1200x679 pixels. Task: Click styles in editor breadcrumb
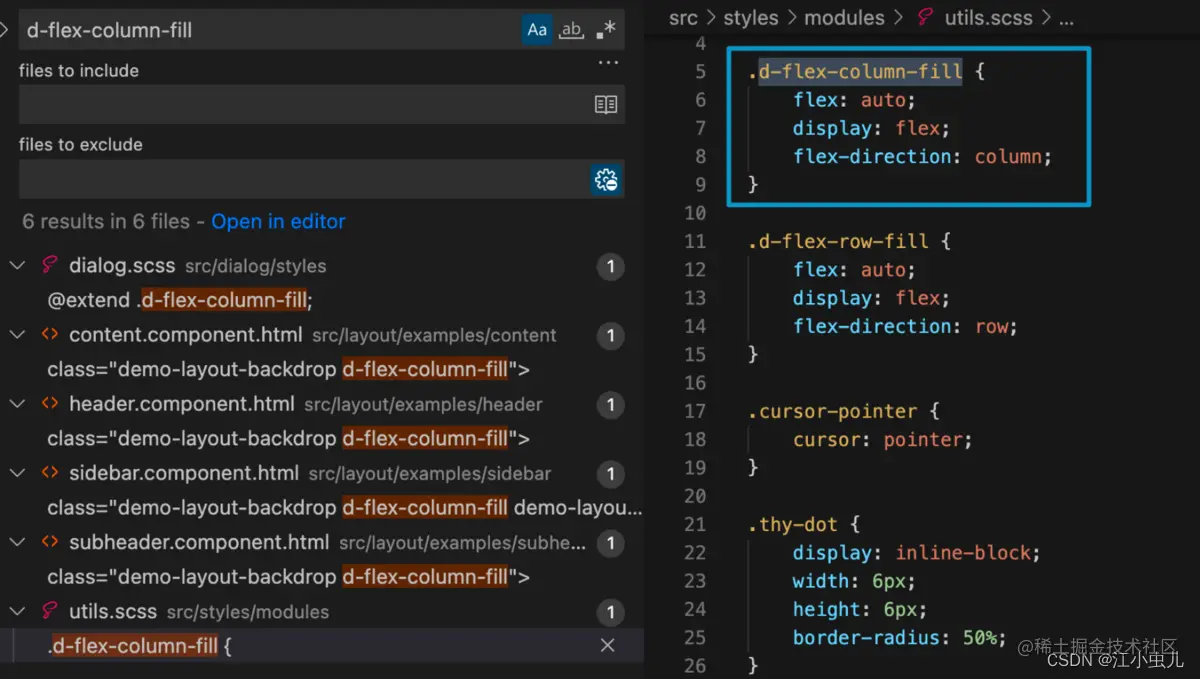751,18
